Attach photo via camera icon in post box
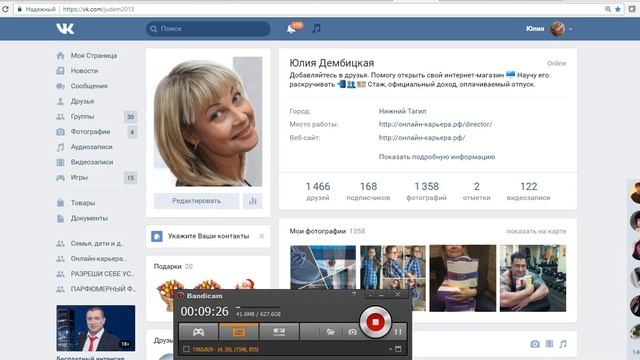Viewport: 640px width, 360px height. (x=535, y=344)
